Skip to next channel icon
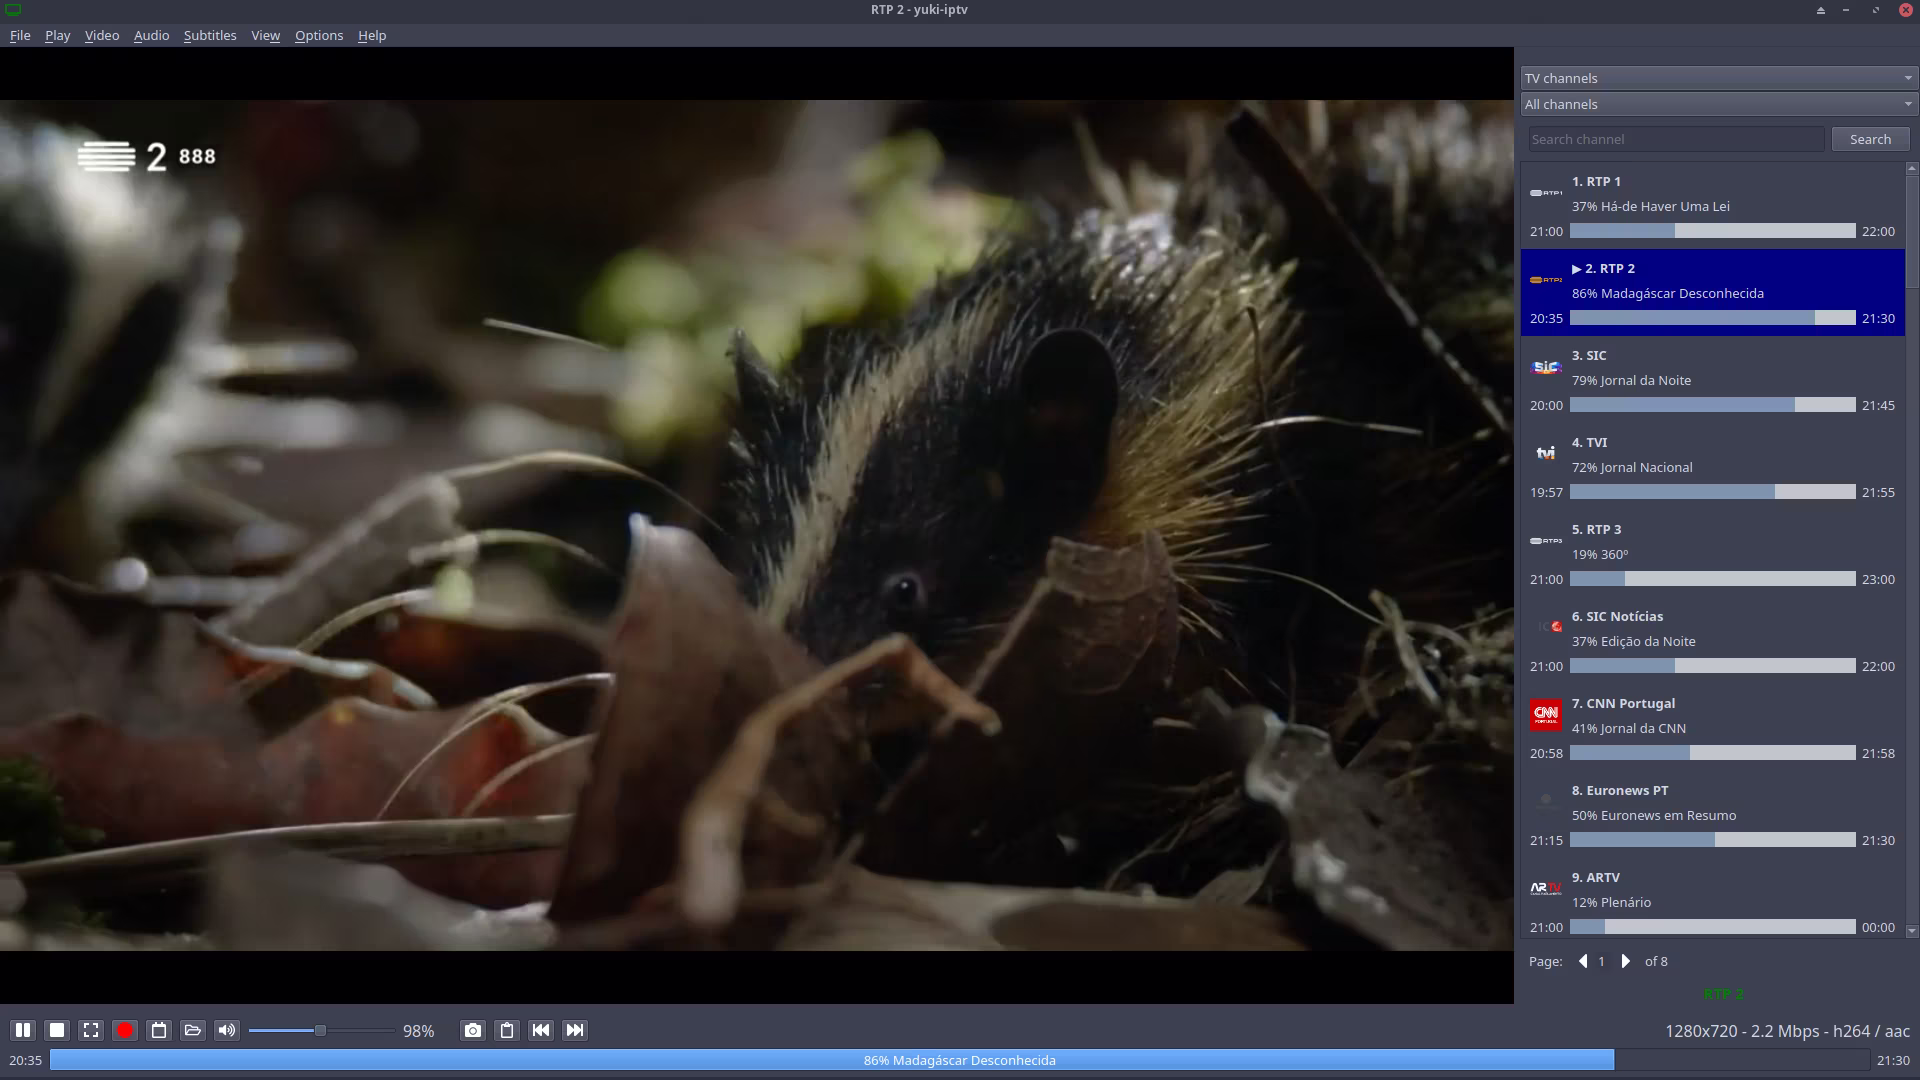This screenshot has height=1080, width=1920. (575, 1030)
